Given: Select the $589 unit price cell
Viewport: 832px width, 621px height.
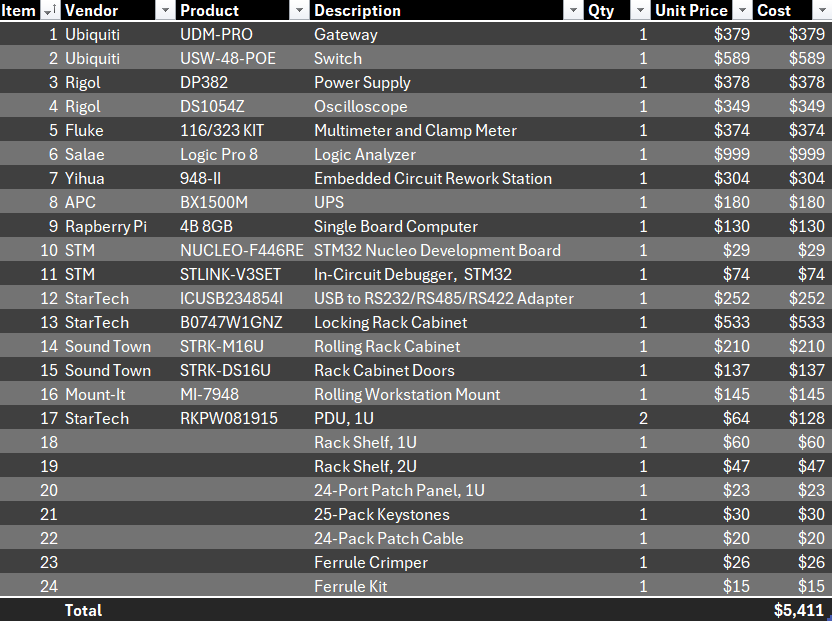Looking at the screenshot, I should click(x=703, y=58).
